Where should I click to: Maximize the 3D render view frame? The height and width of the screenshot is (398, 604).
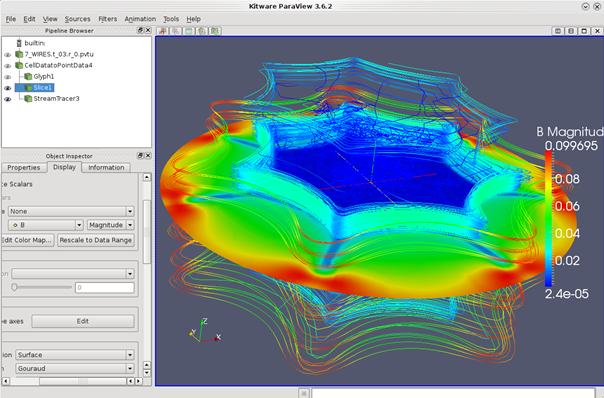[x=584, y=31]
